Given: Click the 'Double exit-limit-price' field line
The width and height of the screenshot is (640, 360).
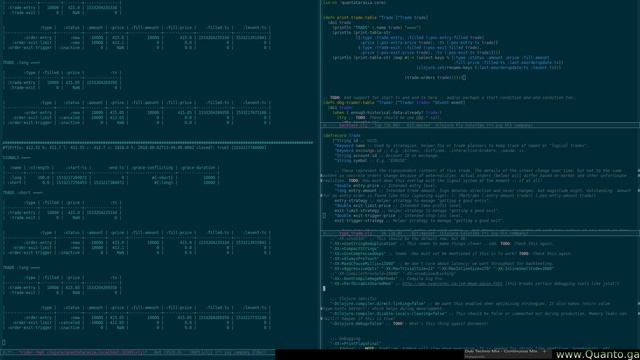Looking at the screenshot, I should (x=398, y=206).
